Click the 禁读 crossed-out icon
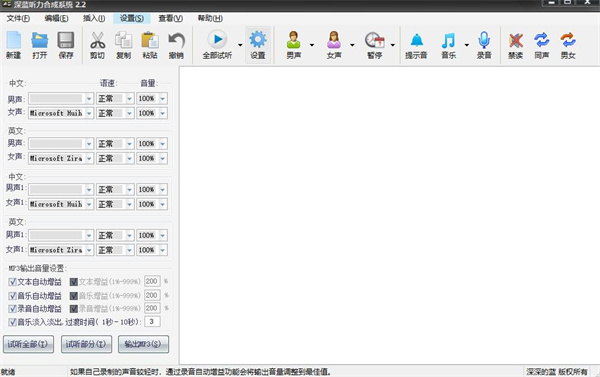This screenshot has height=377, width=600. pos(516,45)
